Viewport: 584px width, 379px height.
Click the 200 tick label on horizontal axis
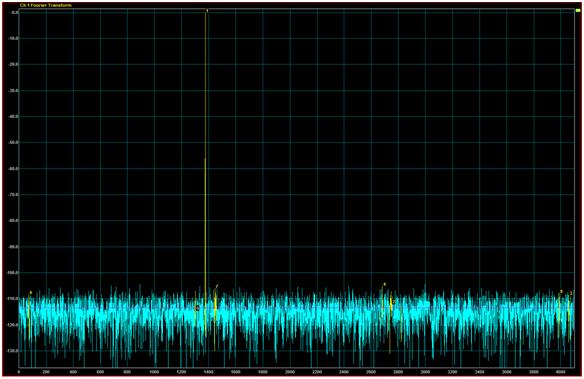(46, 372)
